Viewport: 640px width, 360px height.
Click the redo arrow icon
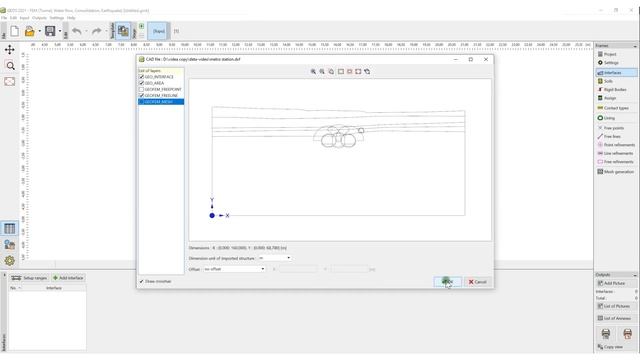[x=96, y=31]
